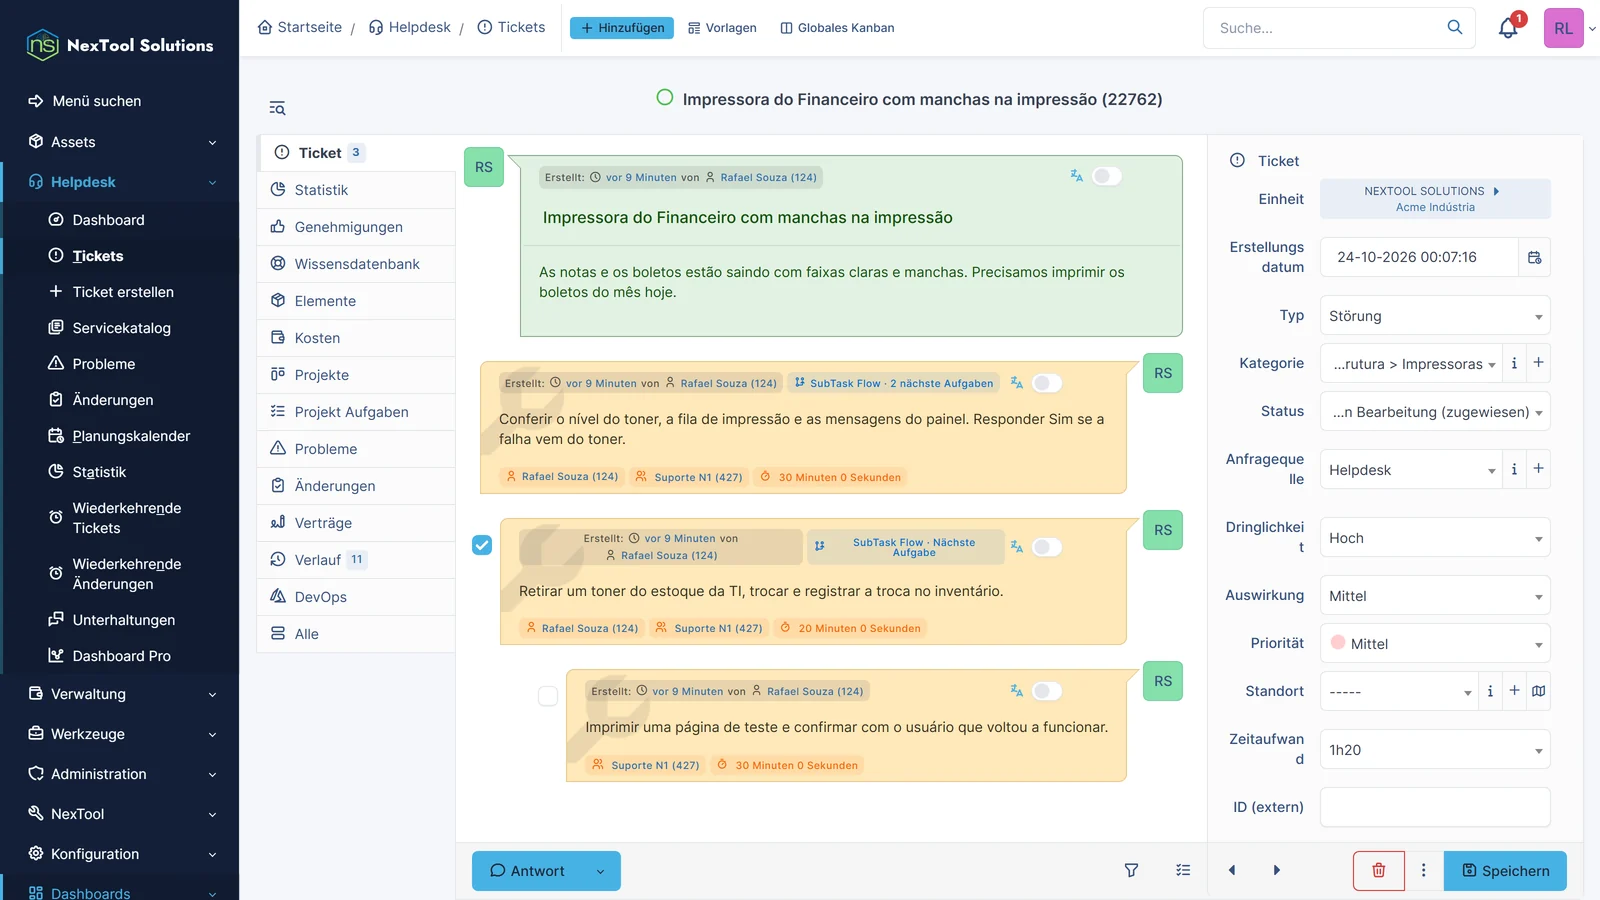Check the 'Imprimir uma página de teste' checkbox
This screenshot has height=900, width=1600.
pos(548,696)
